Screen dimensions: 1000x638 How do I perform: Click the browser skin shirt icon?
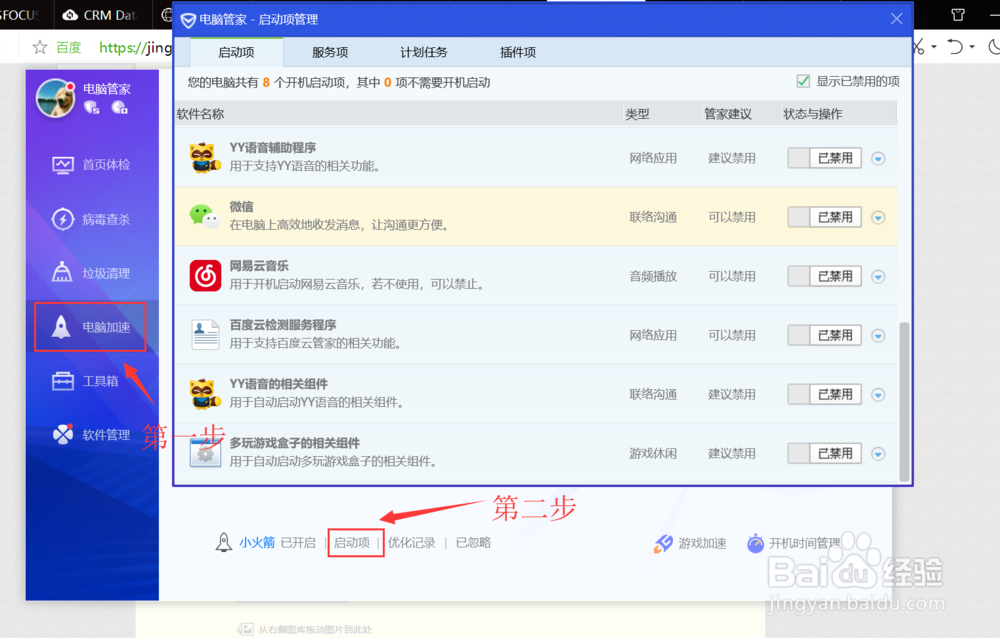(x=958, y=15)
